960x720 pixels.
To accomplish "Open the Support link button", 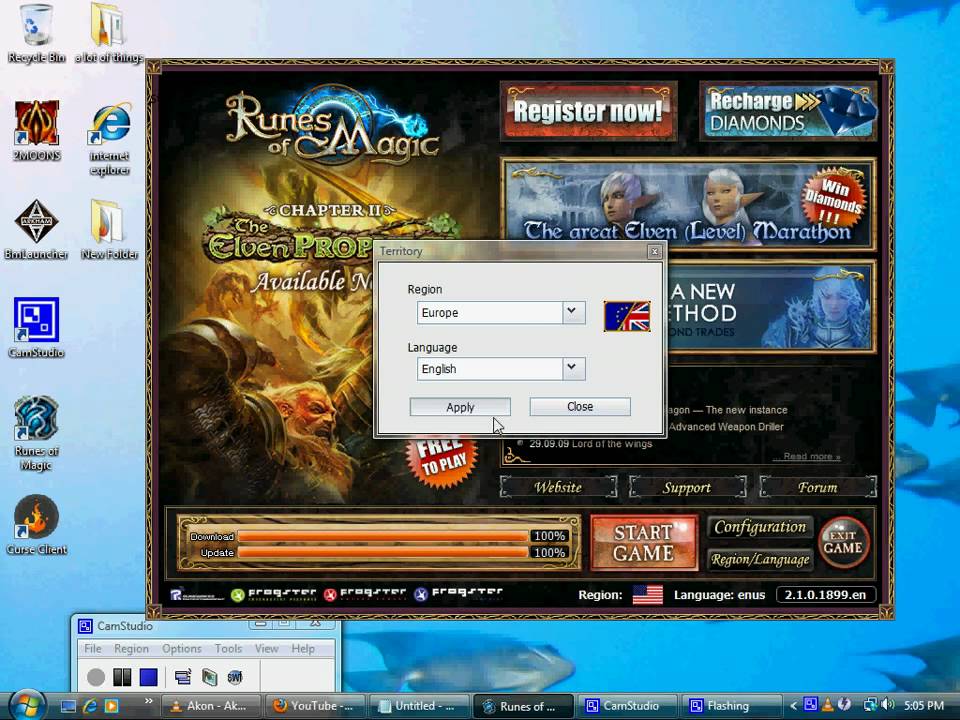I will 687,487.
